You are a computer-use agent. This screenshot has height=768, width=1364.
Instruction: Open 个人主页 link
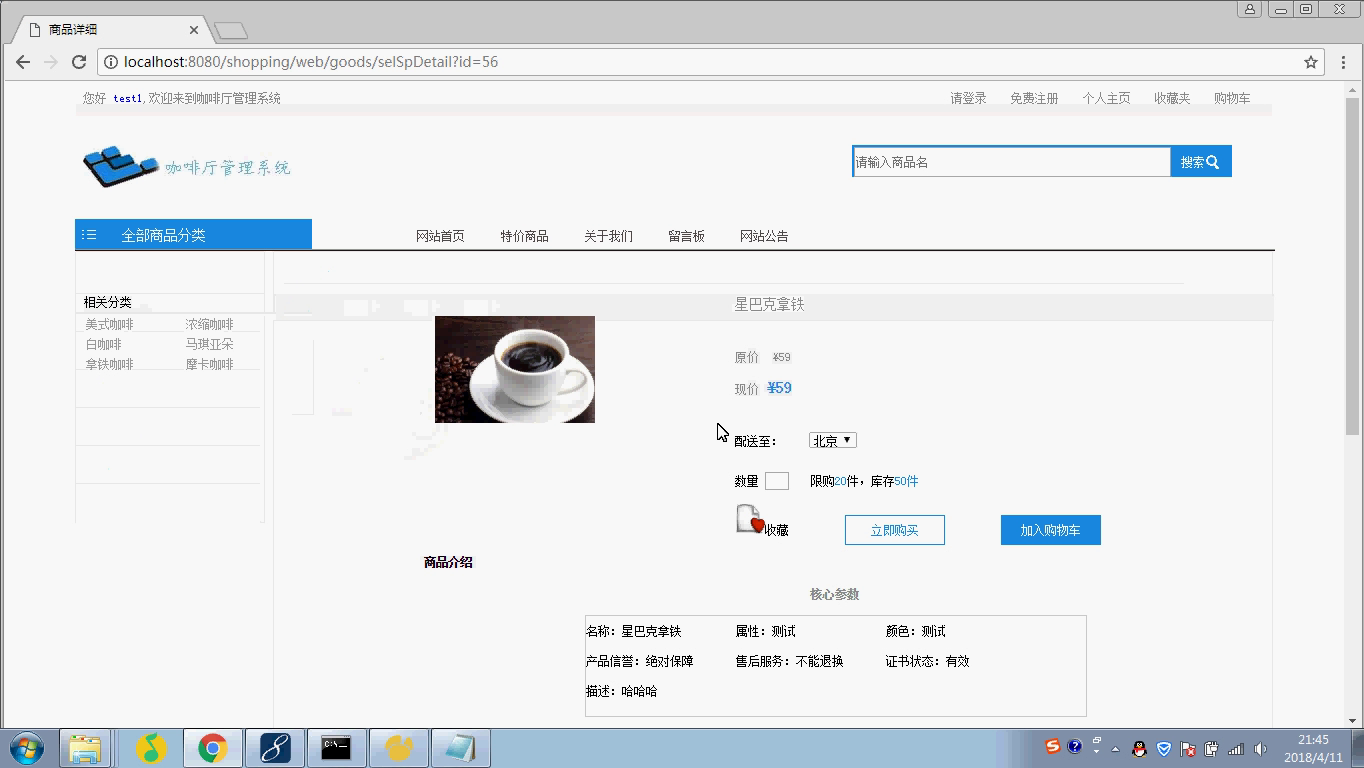coord(1106,98)
